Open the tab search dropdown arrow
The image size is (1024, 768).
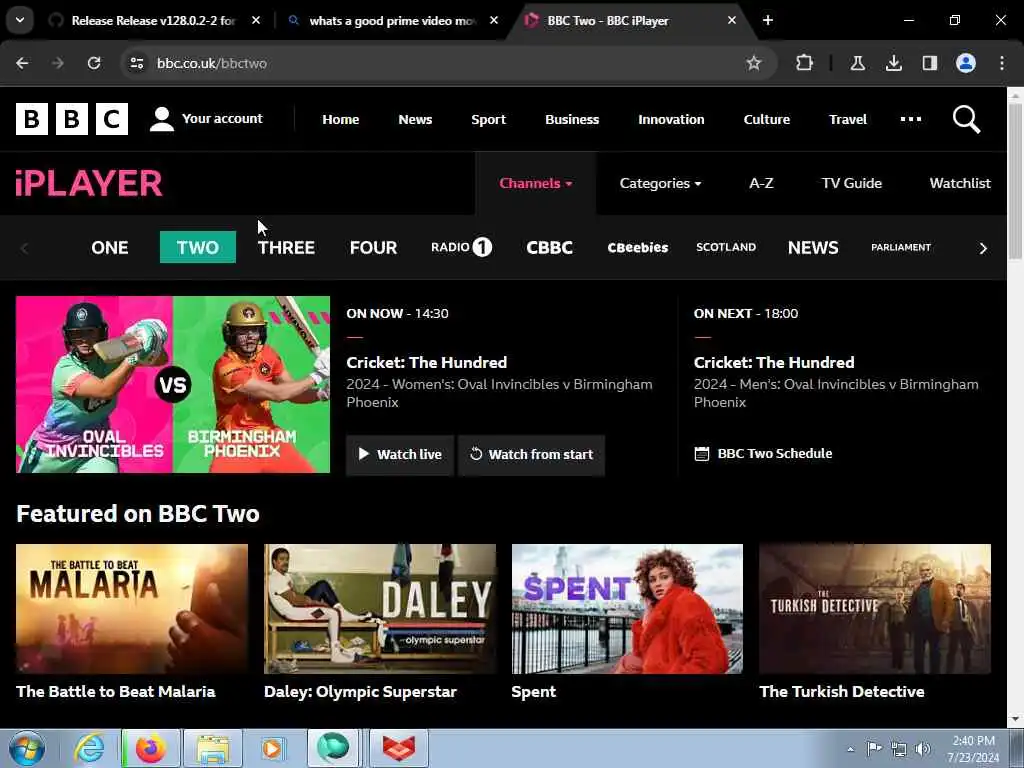pos(20,20)
